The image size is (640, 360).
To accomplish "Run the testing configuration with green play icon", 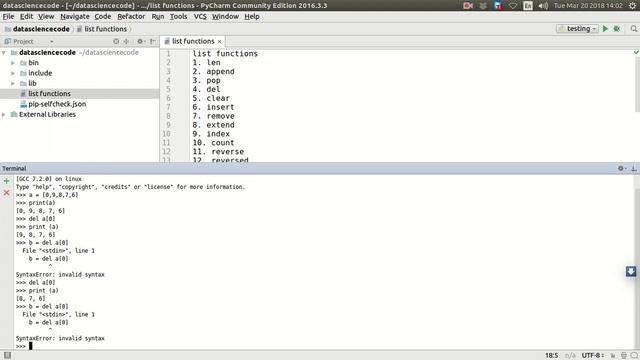I will 605,29.
